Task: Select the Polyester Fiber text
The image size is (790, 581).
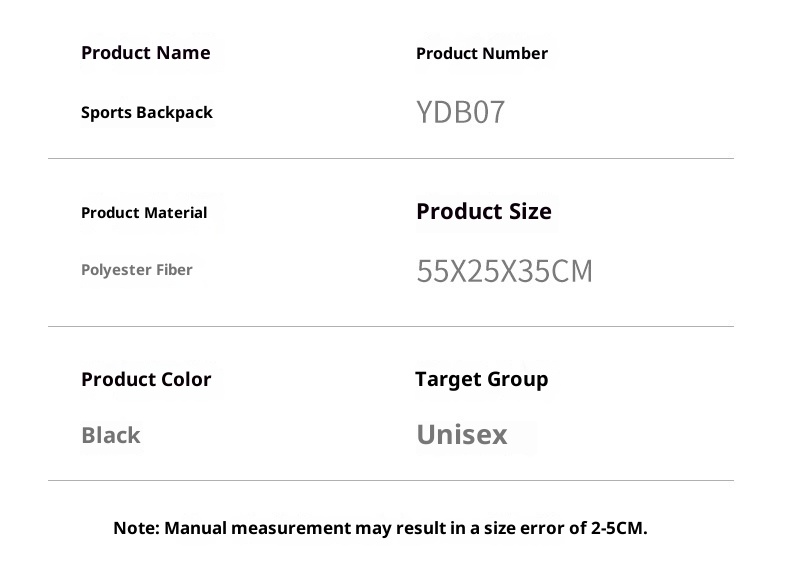Action: pos(136,269)
